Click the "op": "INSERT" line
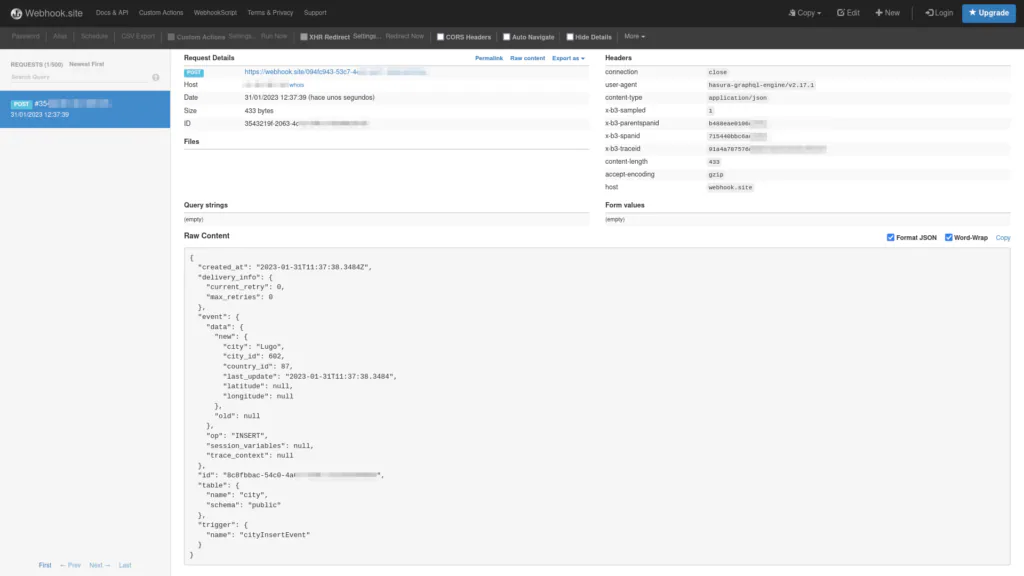This screenshot has height=576, width=1024. tap(237, 436)
